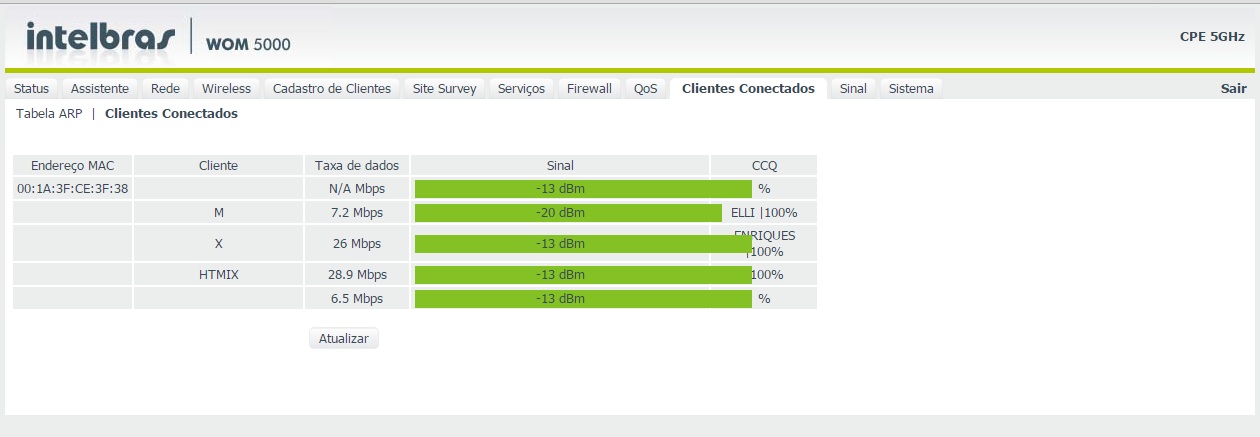Open the Status tab
The height and width of the screenshot is (437, 1260).
click(x=31, y=88)
